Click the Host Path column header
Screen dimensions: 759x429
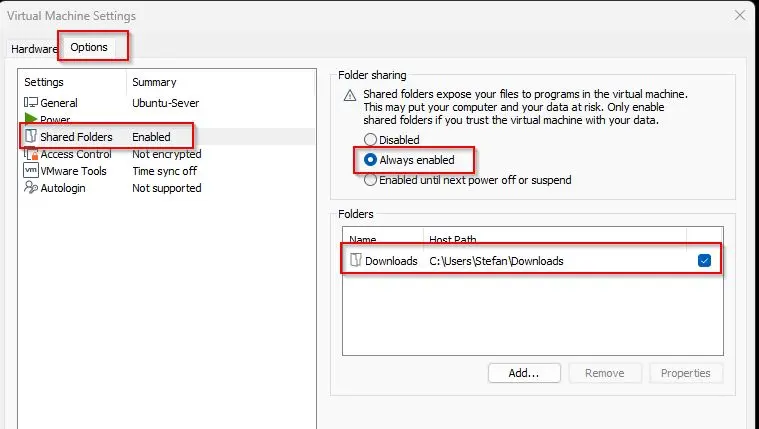pos(456,240)
